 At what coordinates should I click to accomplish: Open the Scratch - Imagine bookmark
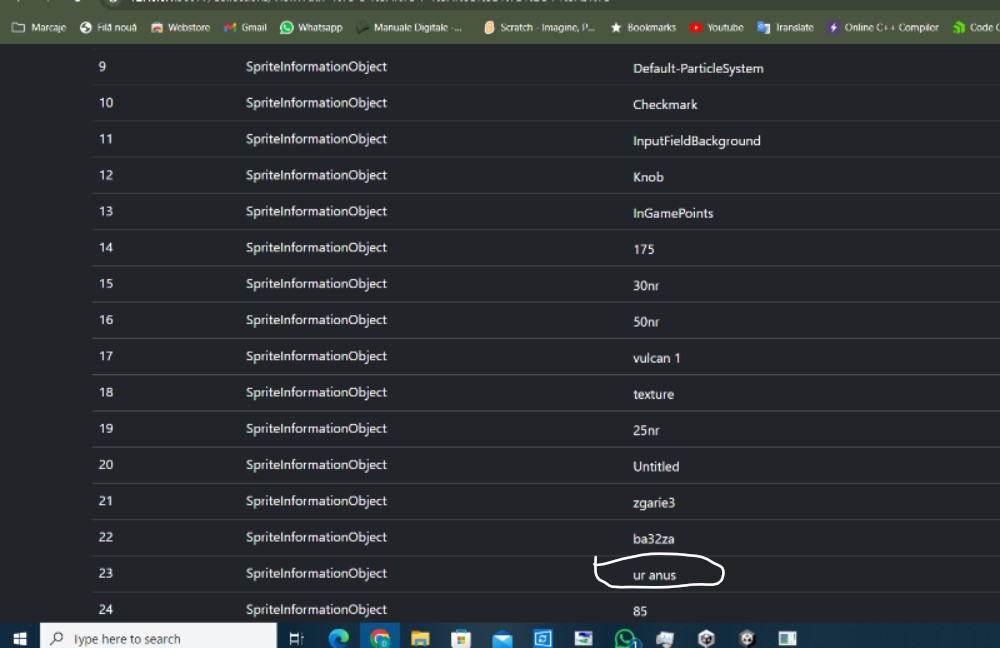pyautogui.click(x=539, y=27)
